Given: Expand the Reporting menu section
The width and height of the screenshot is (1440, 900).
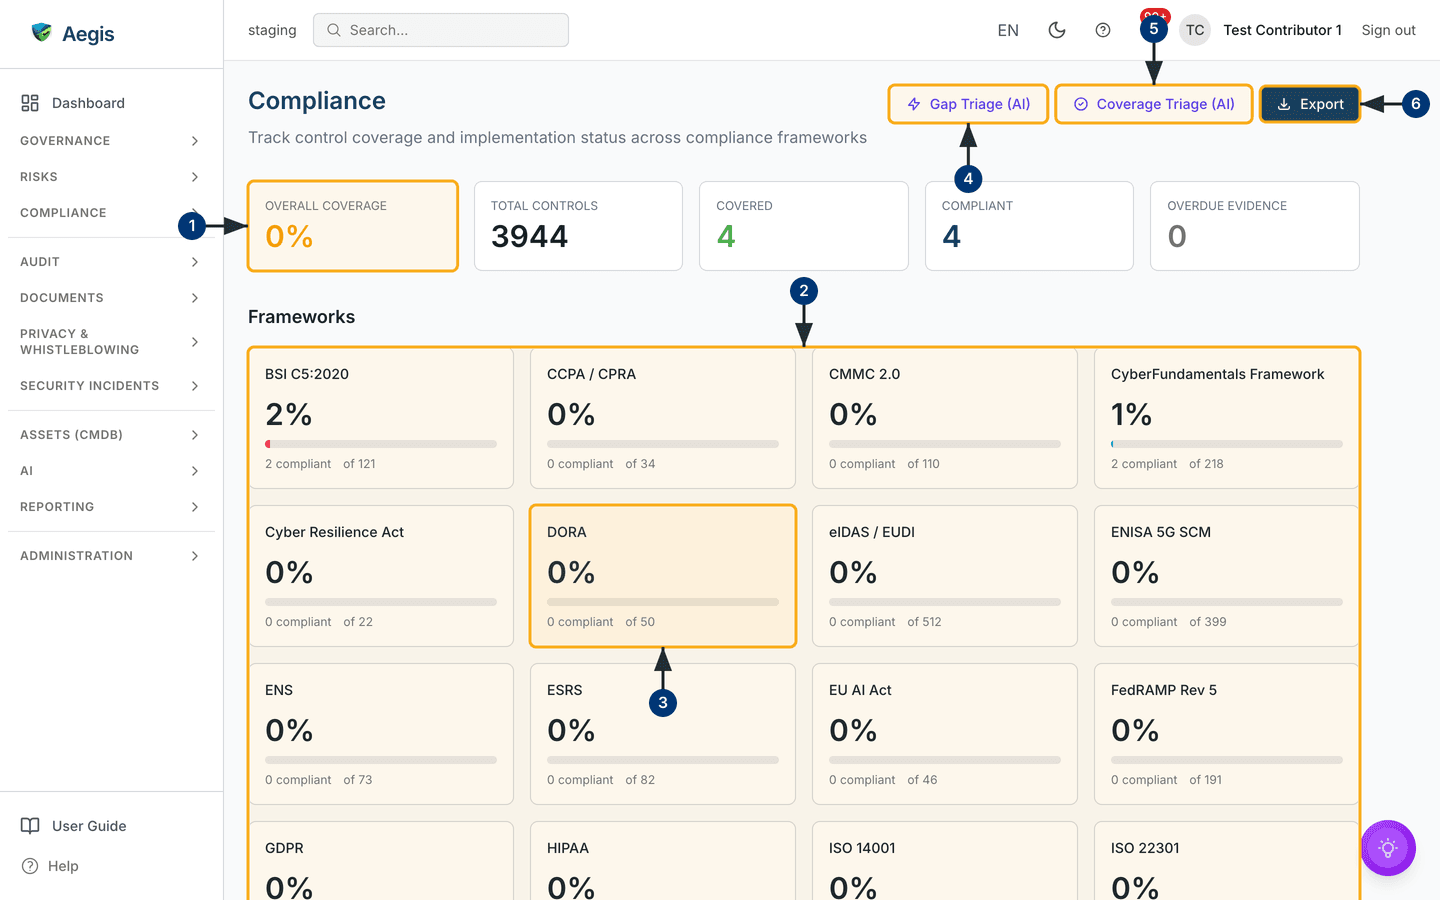Looking at the screenshot, I should [111, 507].
